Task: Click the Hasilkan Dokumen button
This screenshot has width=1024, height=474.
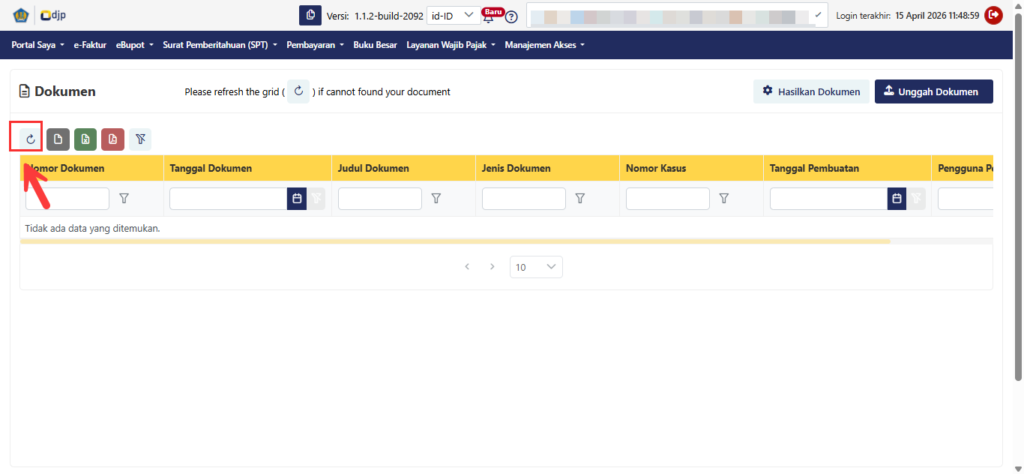Action: point(810,92)
